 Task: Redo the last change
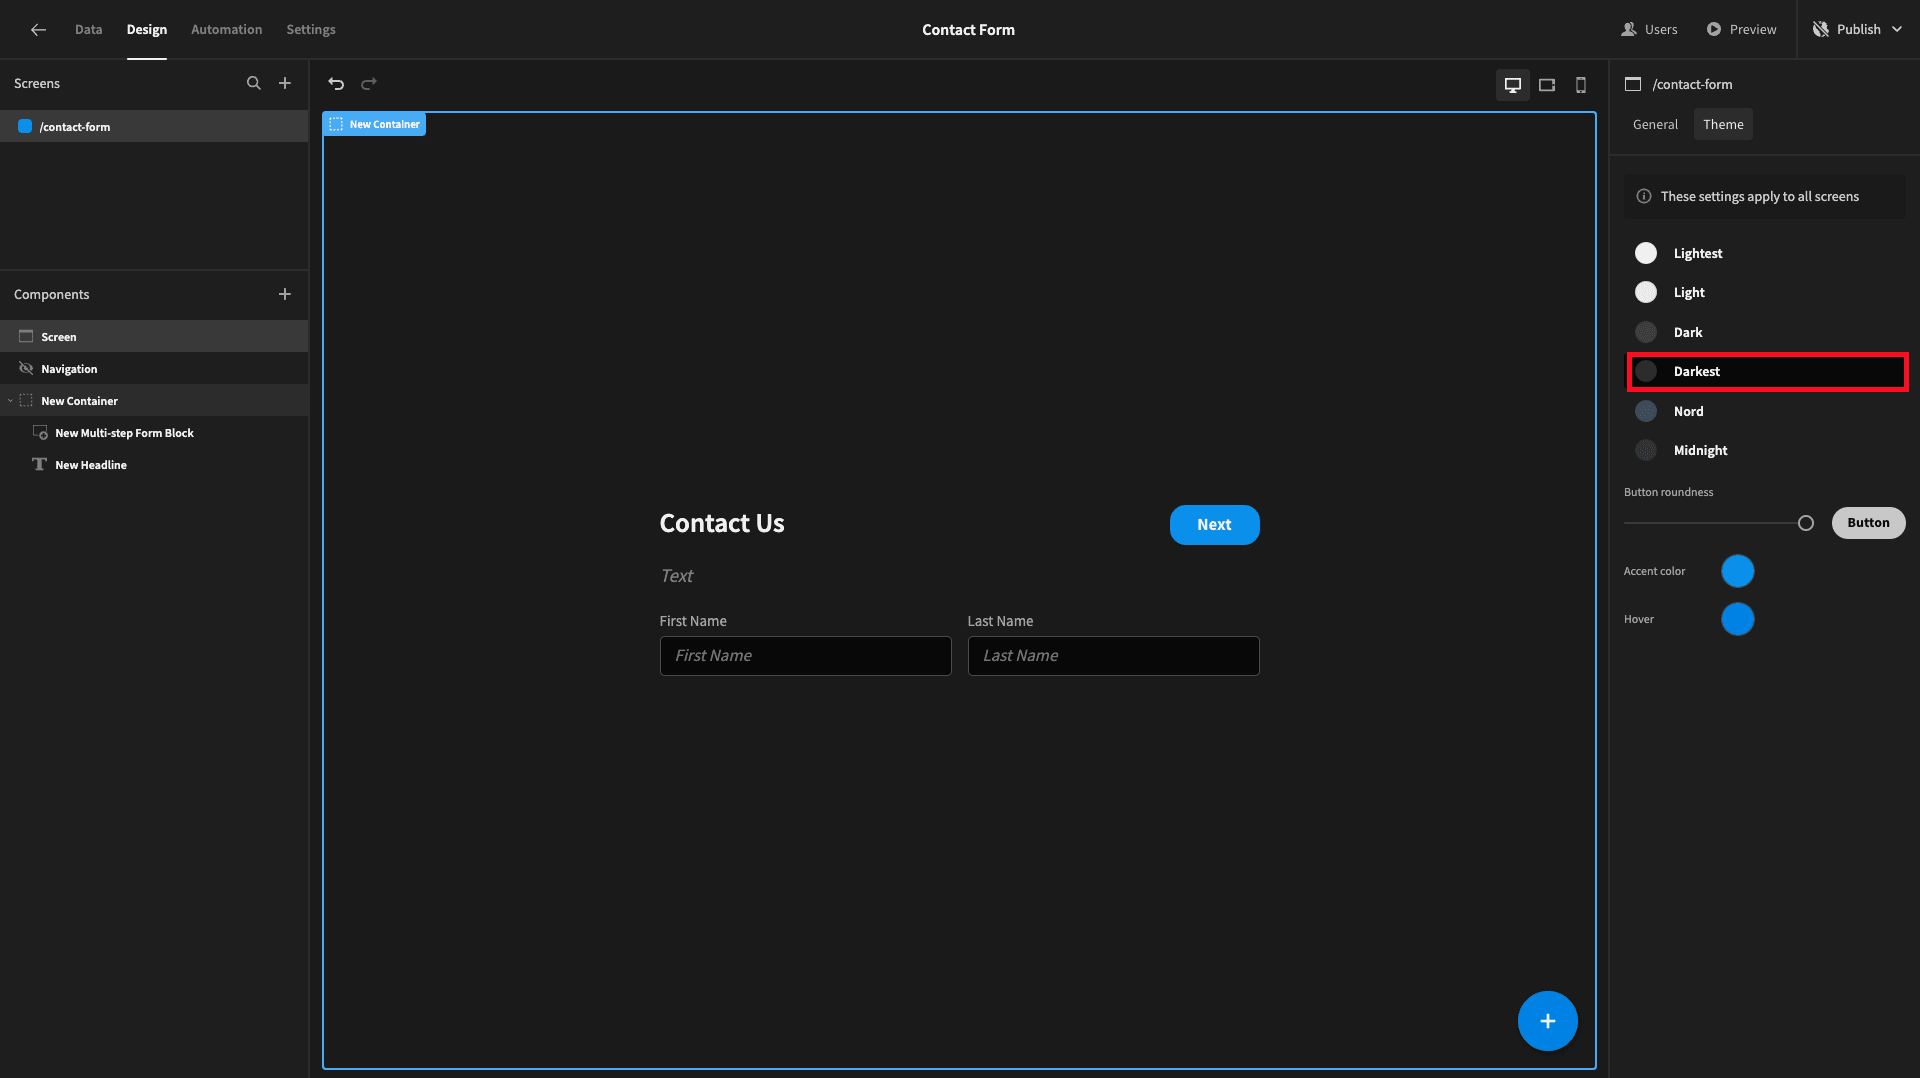coord(369,84)
